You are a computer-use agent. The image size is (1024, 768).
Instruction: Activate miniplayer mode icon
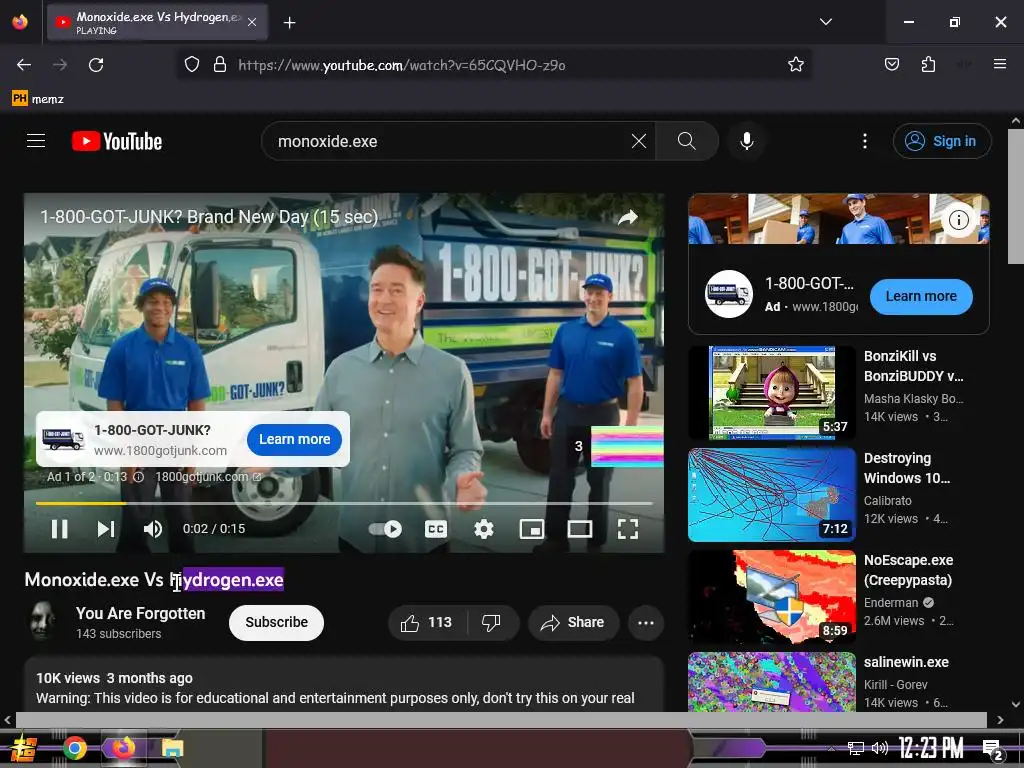[532, 529]
